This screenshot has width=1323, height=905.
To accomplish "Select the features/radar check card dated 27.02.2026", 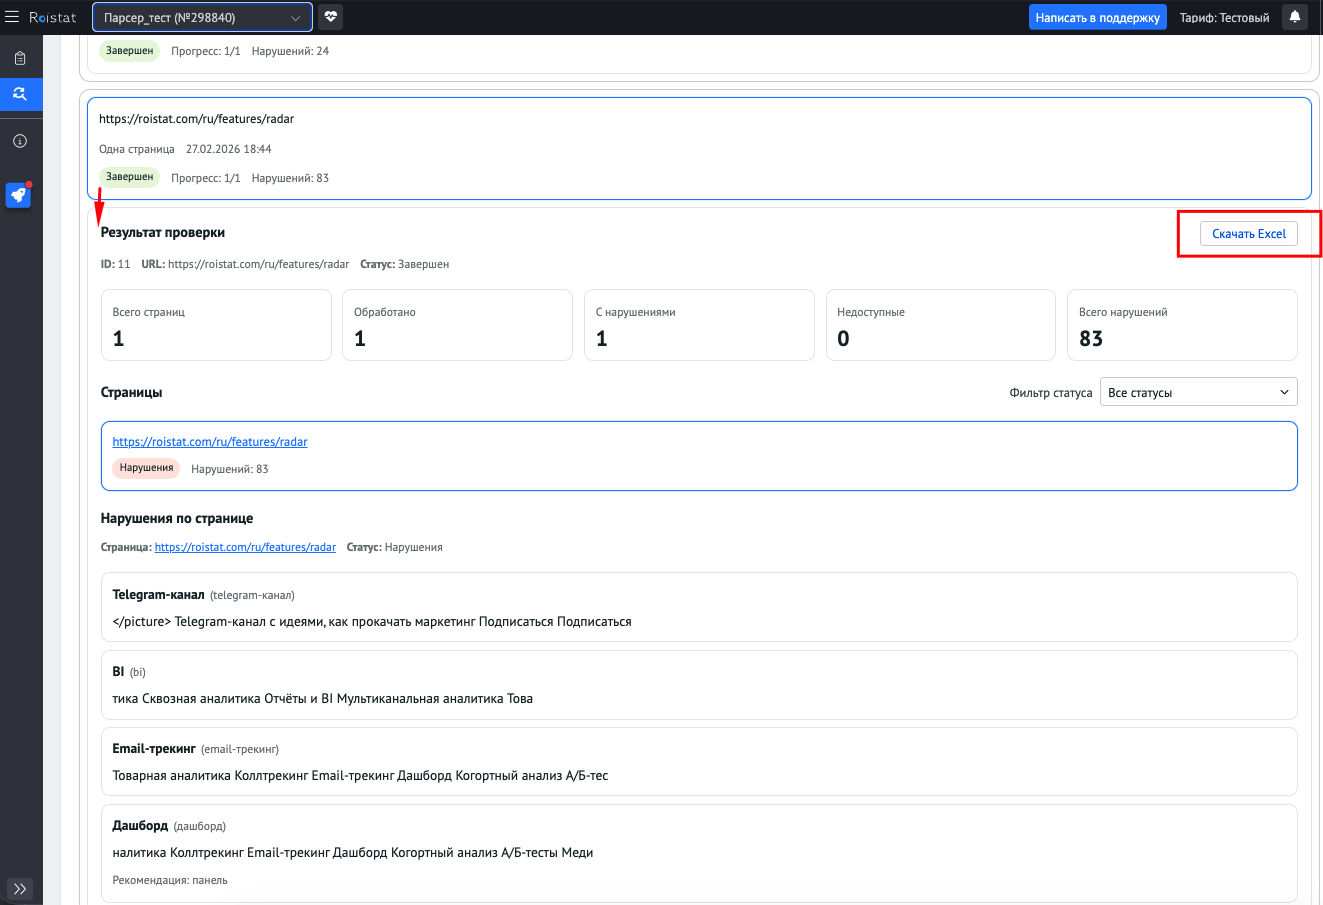I will pyautogui.click(x=698, y=148).
